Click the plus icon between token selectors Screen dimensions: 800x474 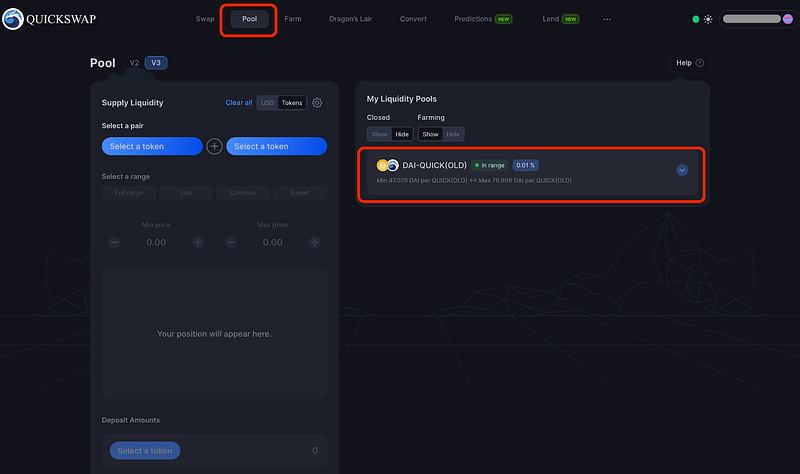[214, 146]
